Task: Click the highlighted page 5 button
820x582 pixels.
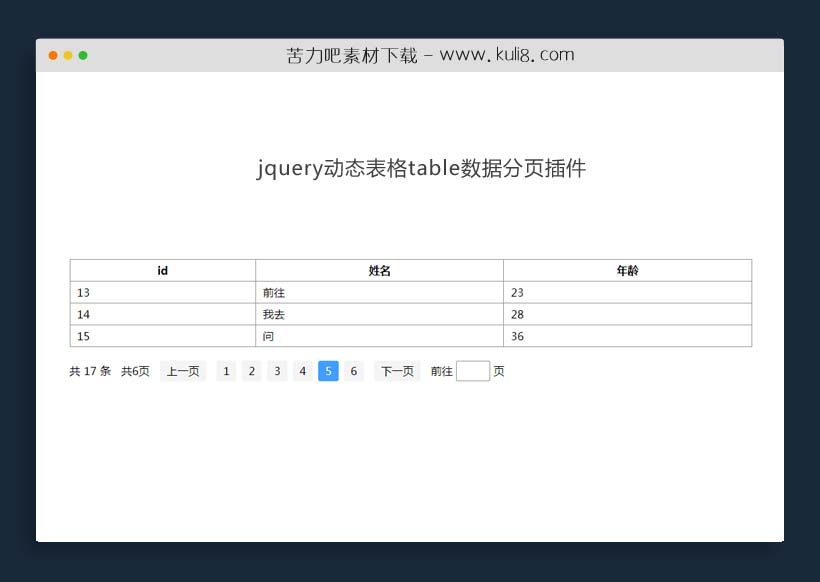Action: [x=328, y=371]
